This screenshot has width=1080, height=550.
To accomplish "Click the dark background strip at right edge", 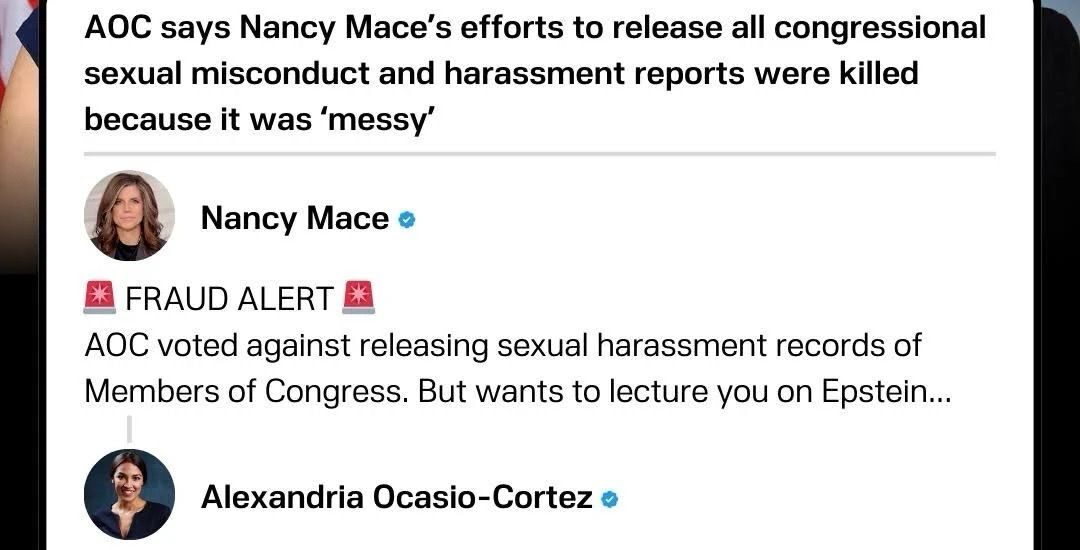I will coord(1059,275).
